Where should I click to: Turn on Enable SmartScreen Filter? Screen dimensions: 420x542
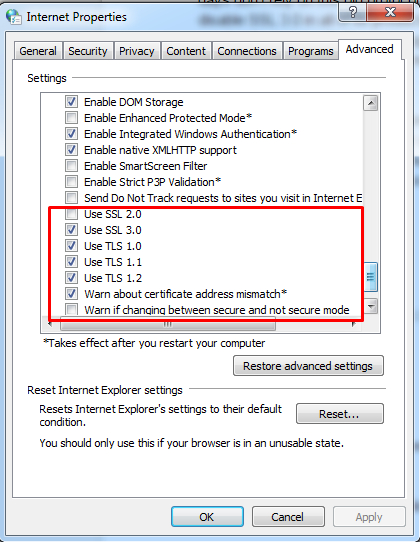tap(72, 166)
